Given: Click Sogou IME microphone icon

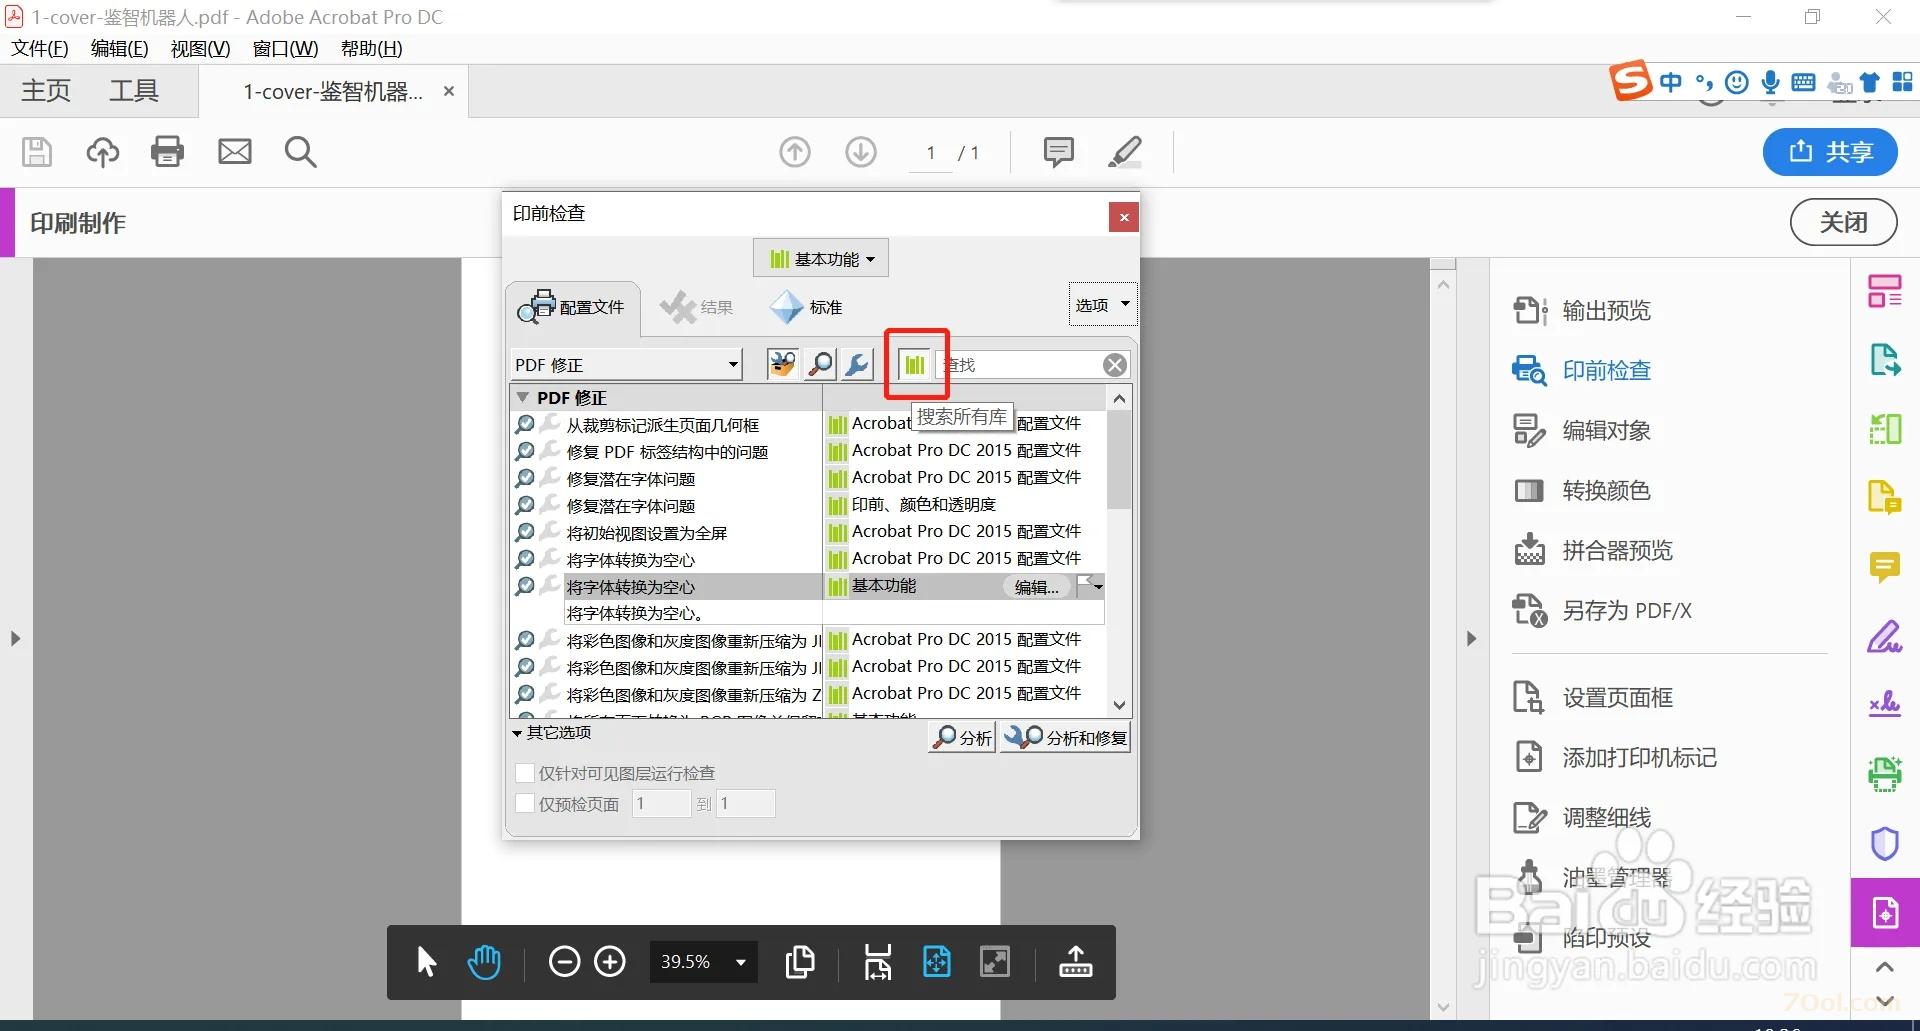Looking at the screenshot, I should tap(1770, 82).
